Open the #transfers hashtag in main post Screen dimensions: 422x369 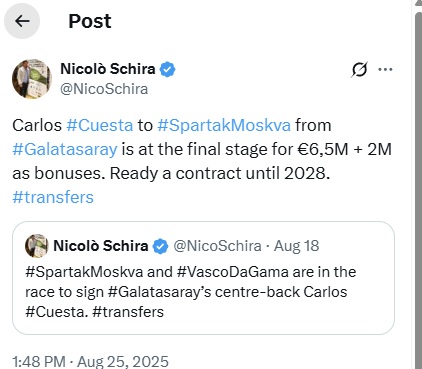[x=53, y=197]
